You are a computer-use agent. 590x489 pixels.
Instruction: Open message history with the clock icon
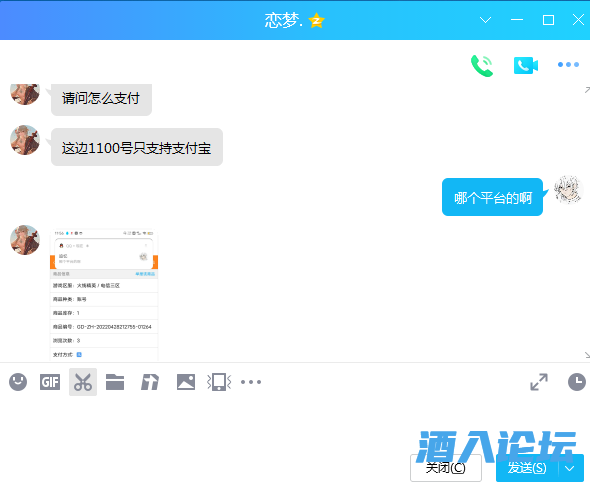(577, 382)
